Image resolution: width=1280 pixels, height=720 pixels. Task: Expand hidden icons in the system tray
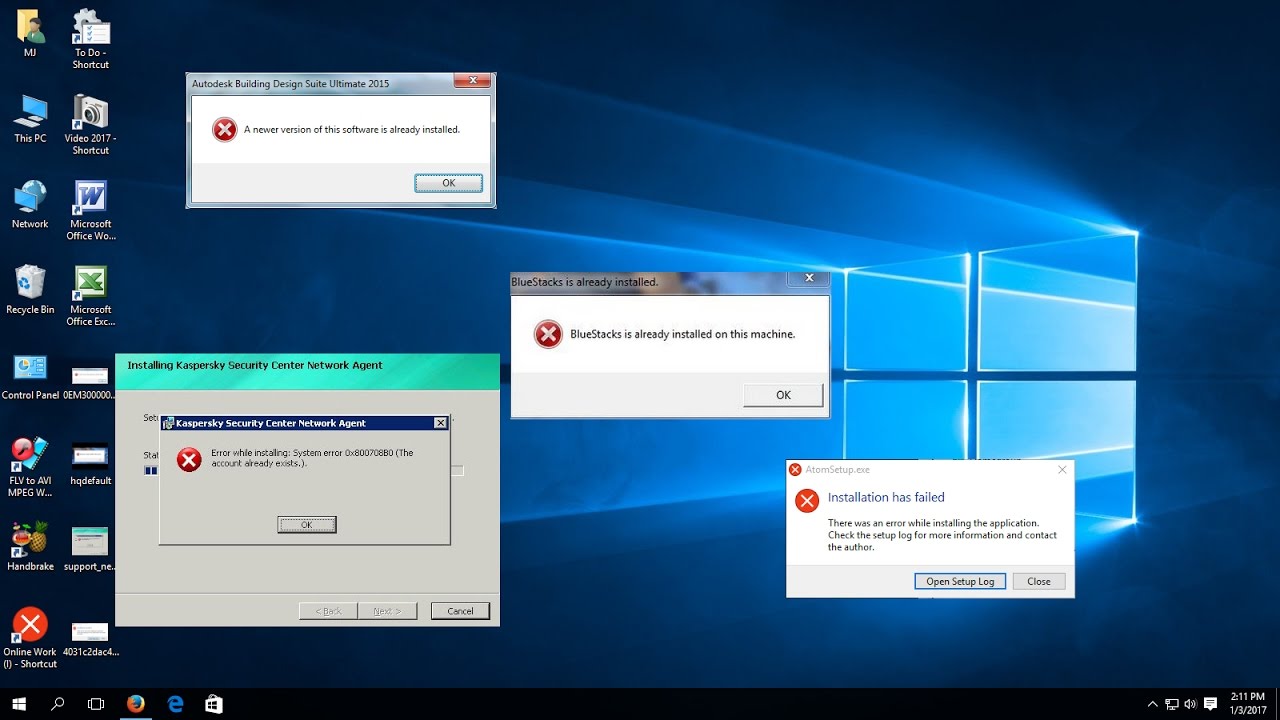coord(1153,703)
